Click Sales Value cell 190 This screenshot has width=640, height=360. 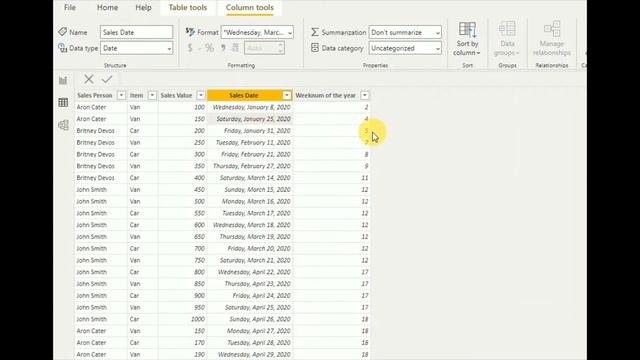tap(182, 354)
